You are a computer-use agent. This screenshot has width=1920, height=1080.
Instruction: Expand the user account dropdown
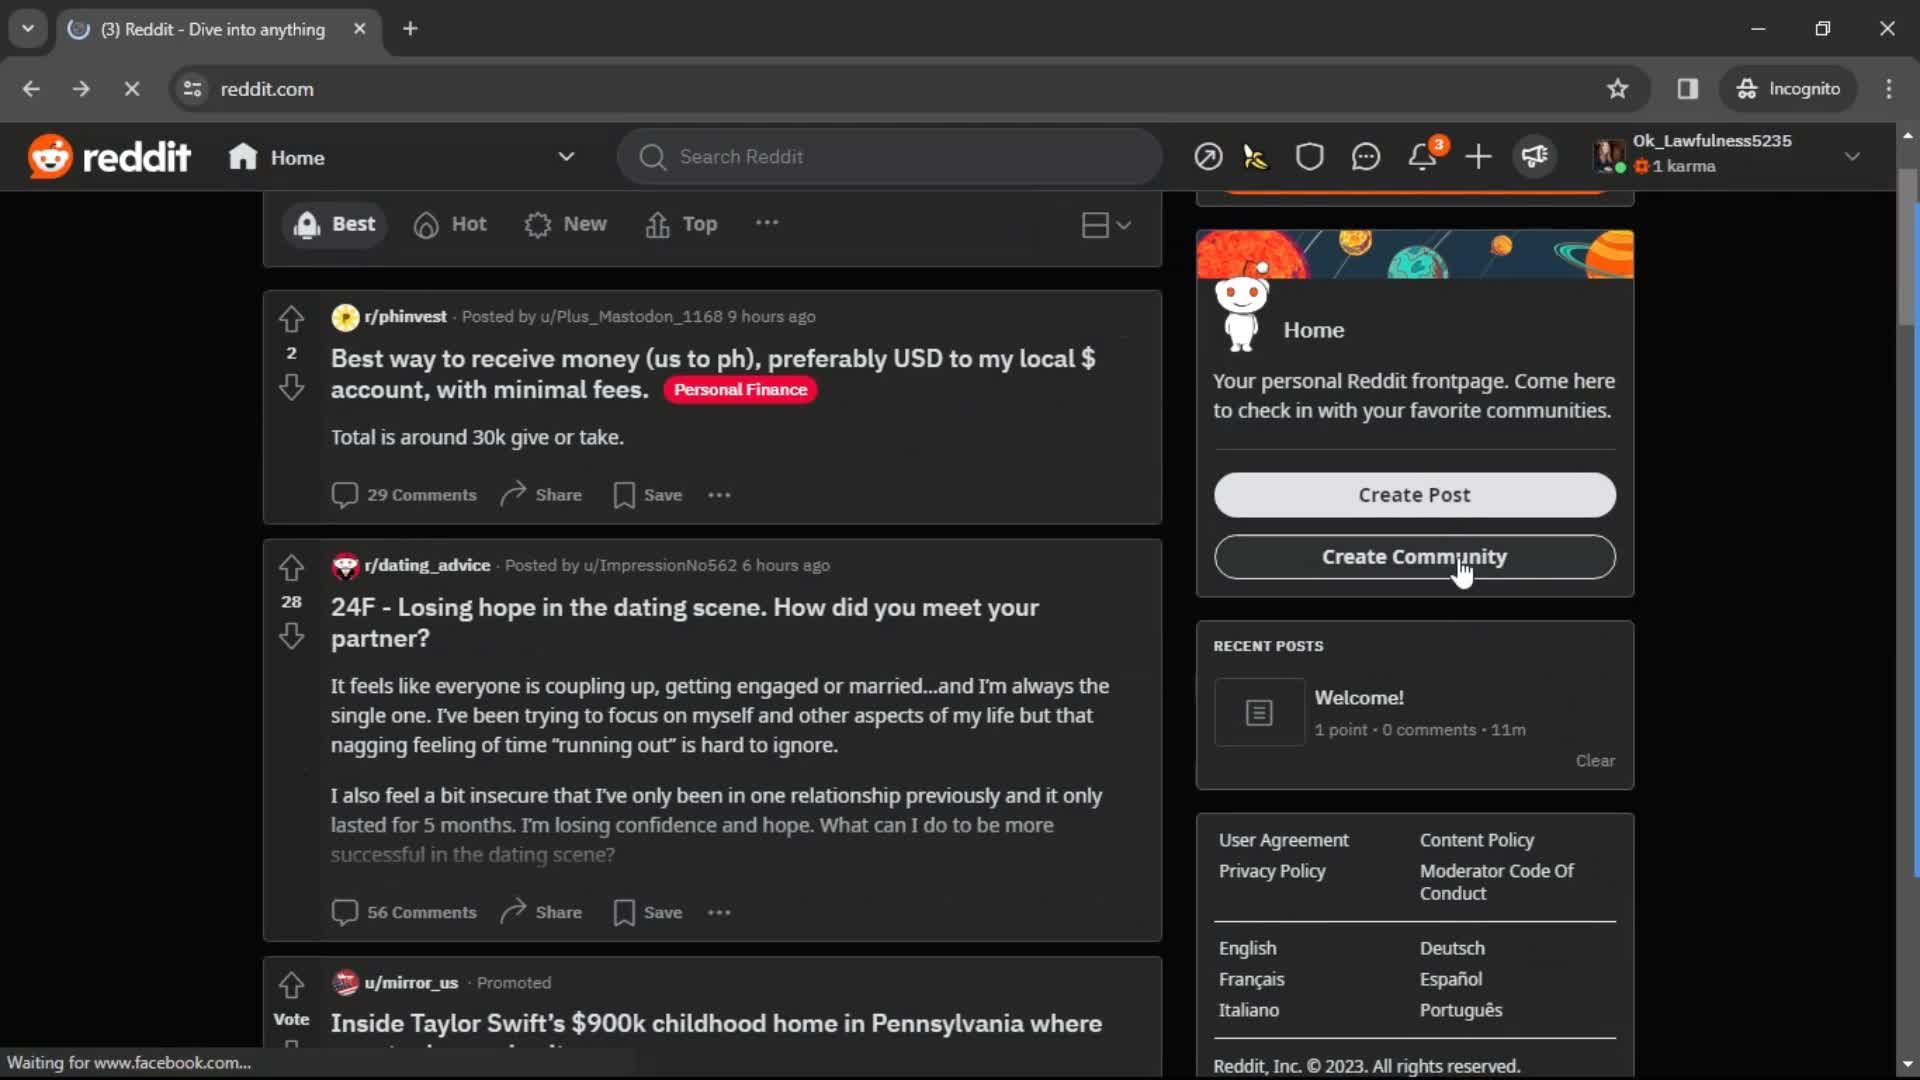coord(1852,157)
